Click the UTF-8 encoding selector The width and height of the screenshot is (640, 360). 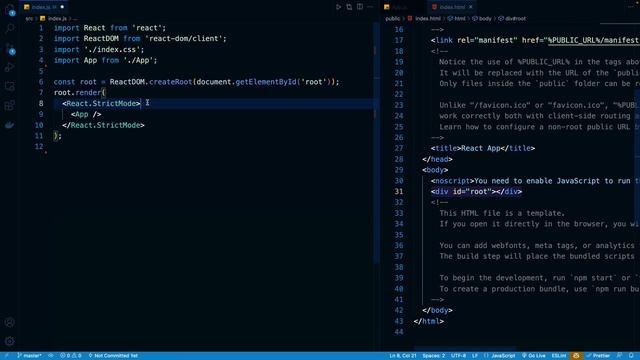[x=459, y=356]
